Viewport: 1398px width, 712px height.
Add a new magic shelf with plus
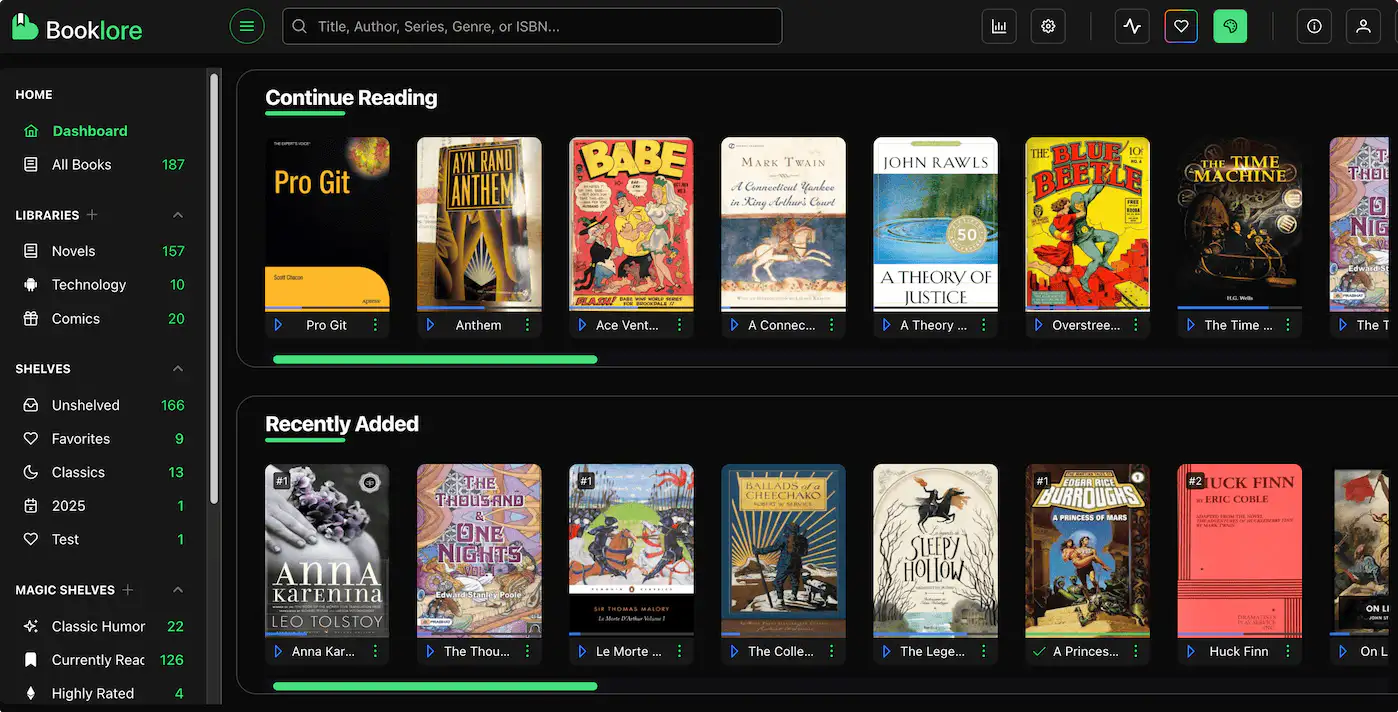[128, 590]
